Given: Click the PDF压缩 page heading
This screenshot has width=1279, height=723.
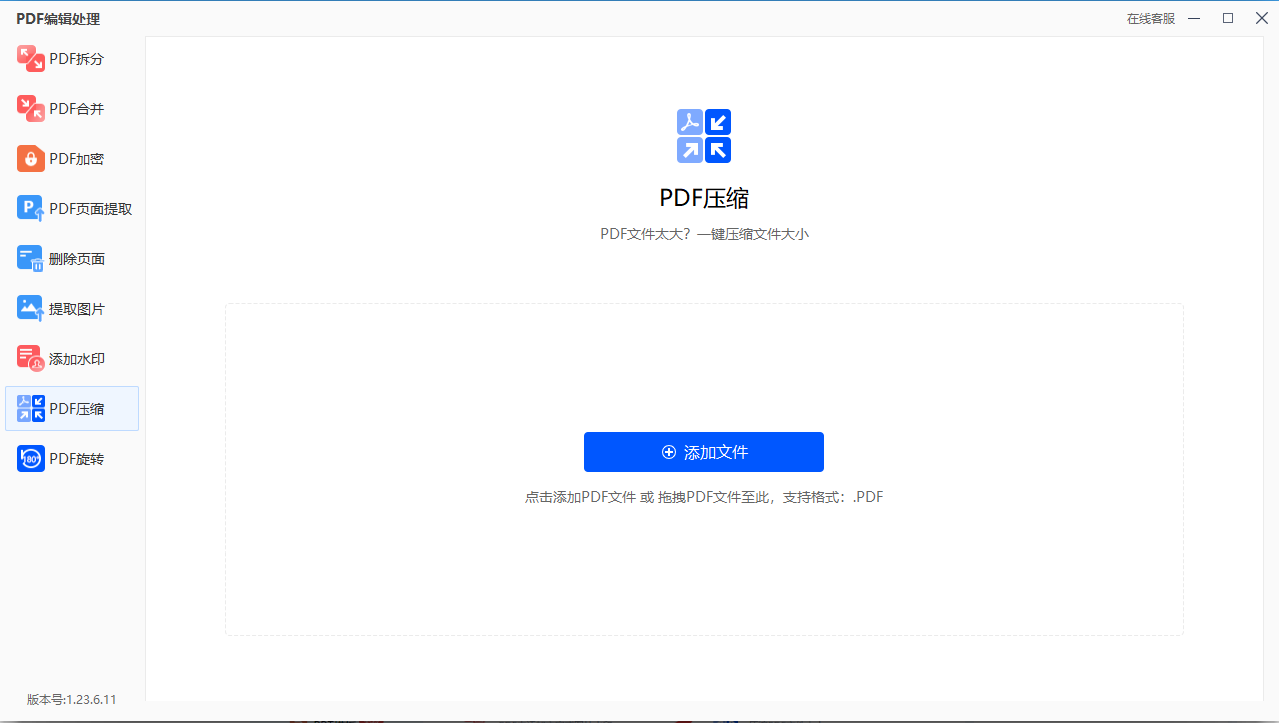Looking at the screenshot, I should [704, 198].
